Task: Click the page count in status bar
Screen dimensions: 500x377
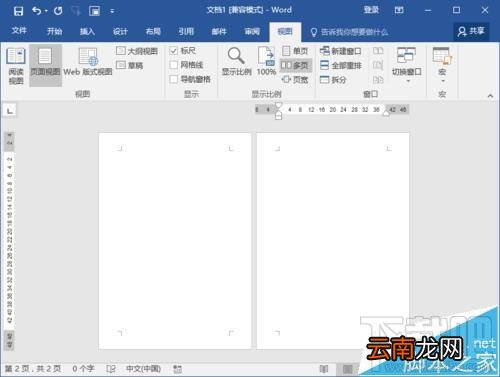Action: tap(33, 369)
